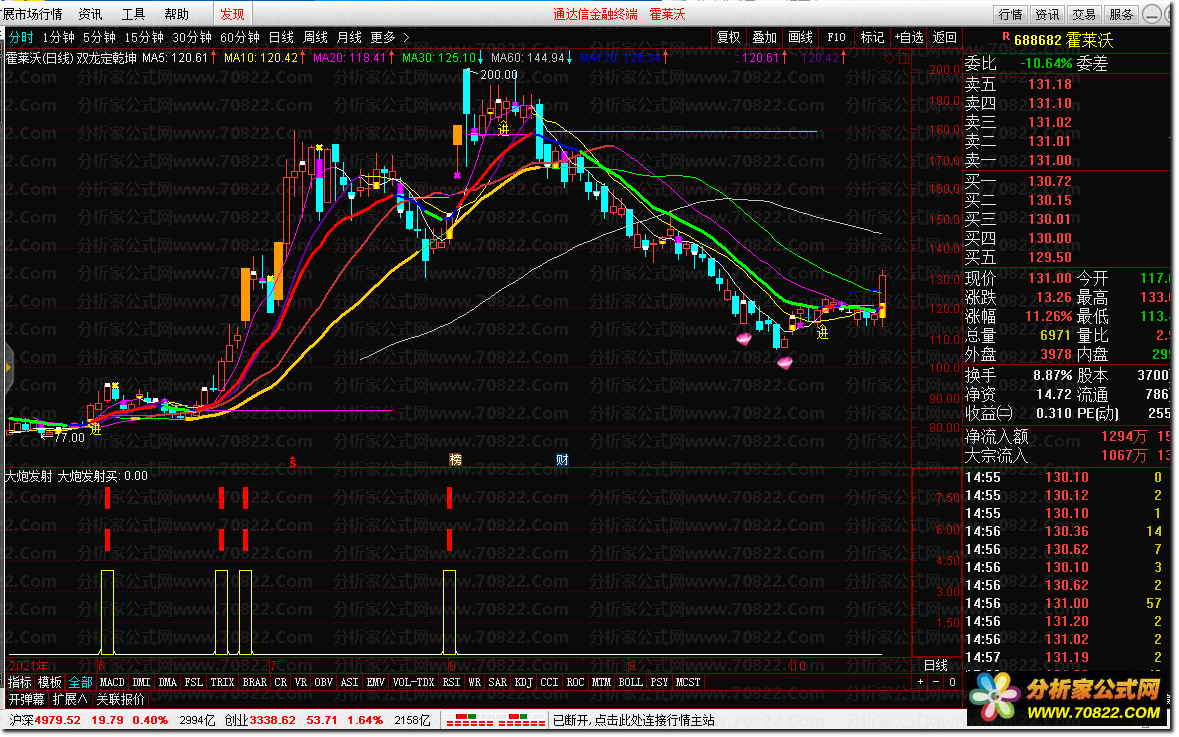The width and height of the screenshot is (1179, 737).
Task: Click the 叠加 overlay stock button
Action: click(764, 38)
